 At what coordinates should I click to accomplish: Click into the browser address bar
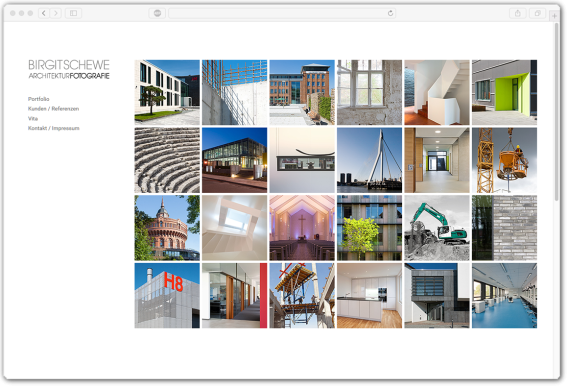[x=282, y=13]
